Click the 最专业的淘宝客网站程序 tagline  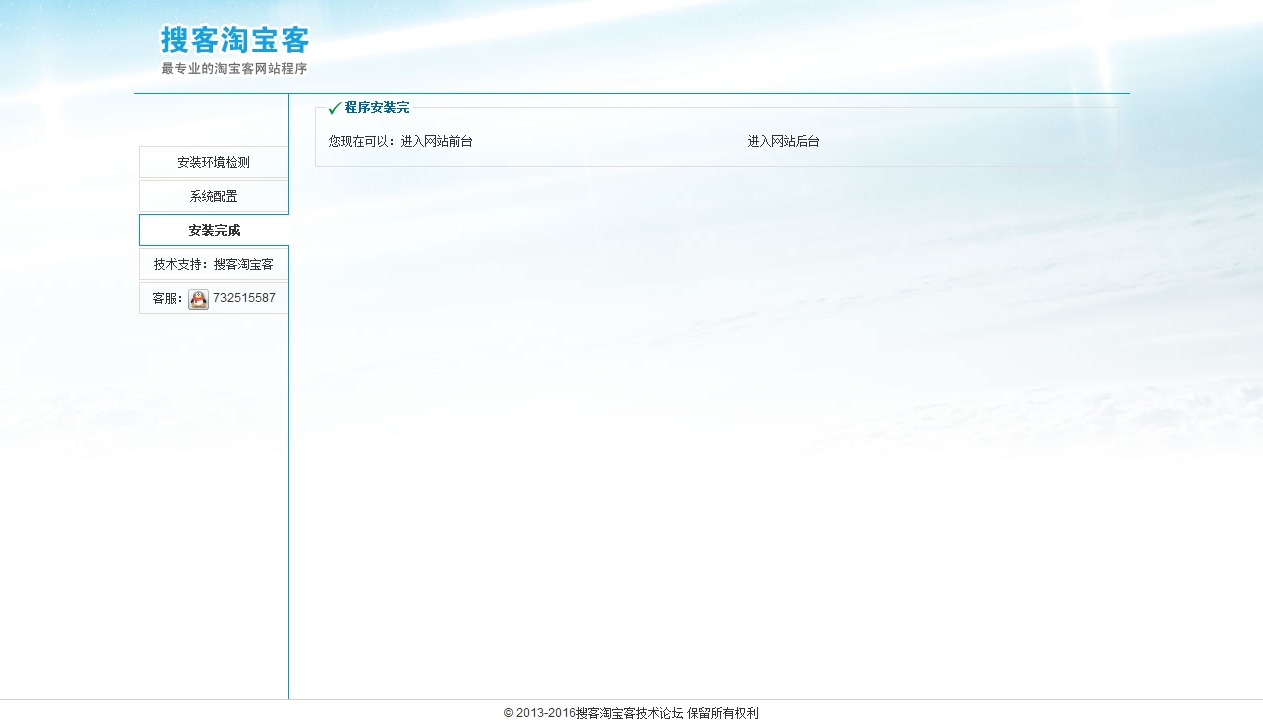pyautogui.click(x=235, y=69)
